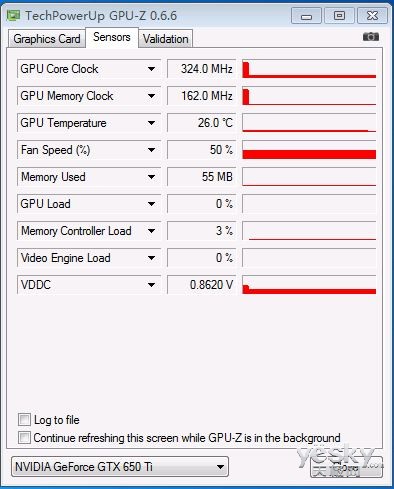
Task: Switch to the Graphics Card tab
Action: pyautogui.click(x=47, y=39)
